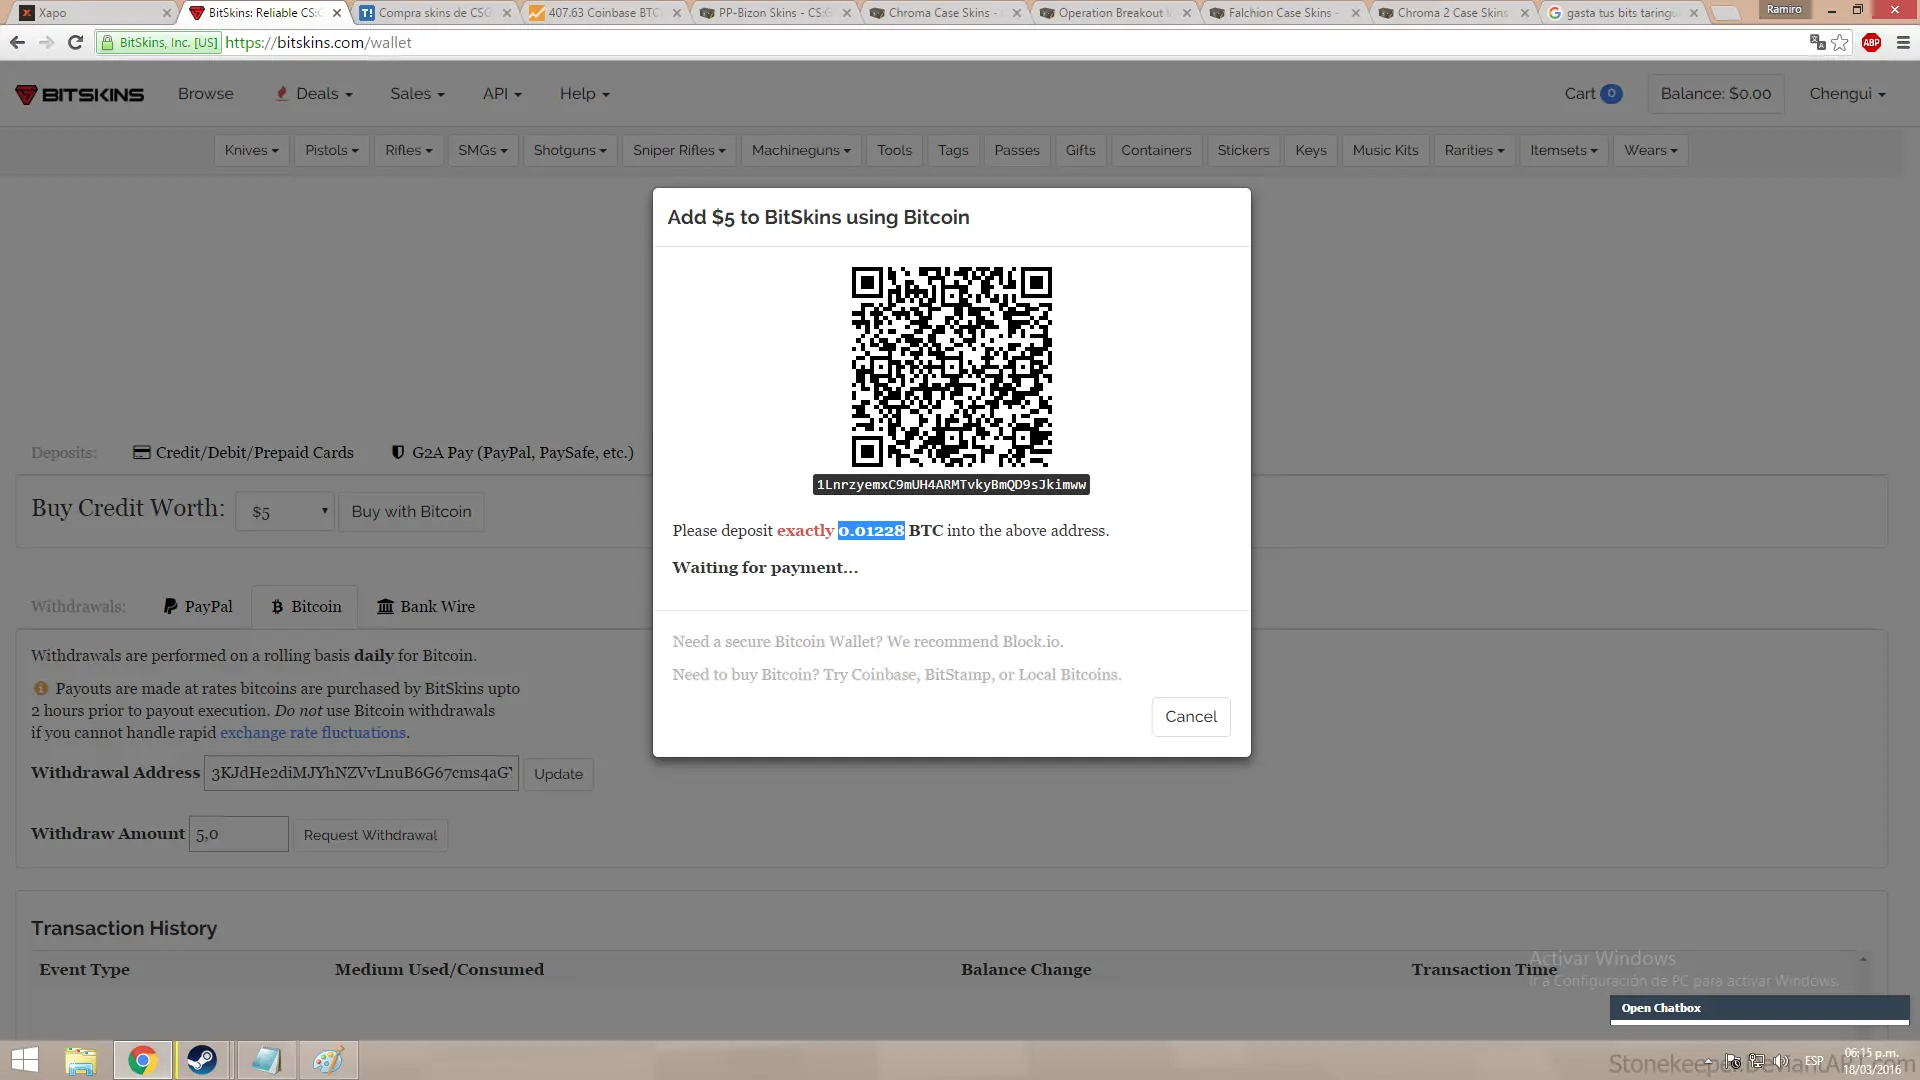The width and height of the screenshot is (1920, 1080).
Task: Click the Buy with Bitcoin button
Action: 411,512
